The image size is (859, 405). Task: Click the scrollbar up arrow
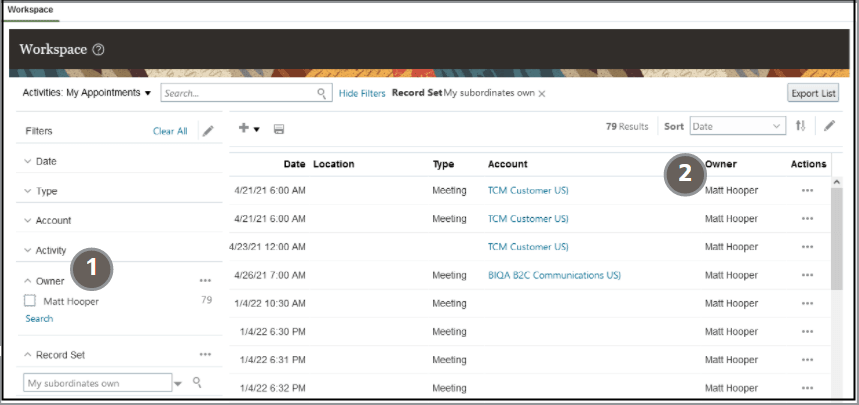836,181
